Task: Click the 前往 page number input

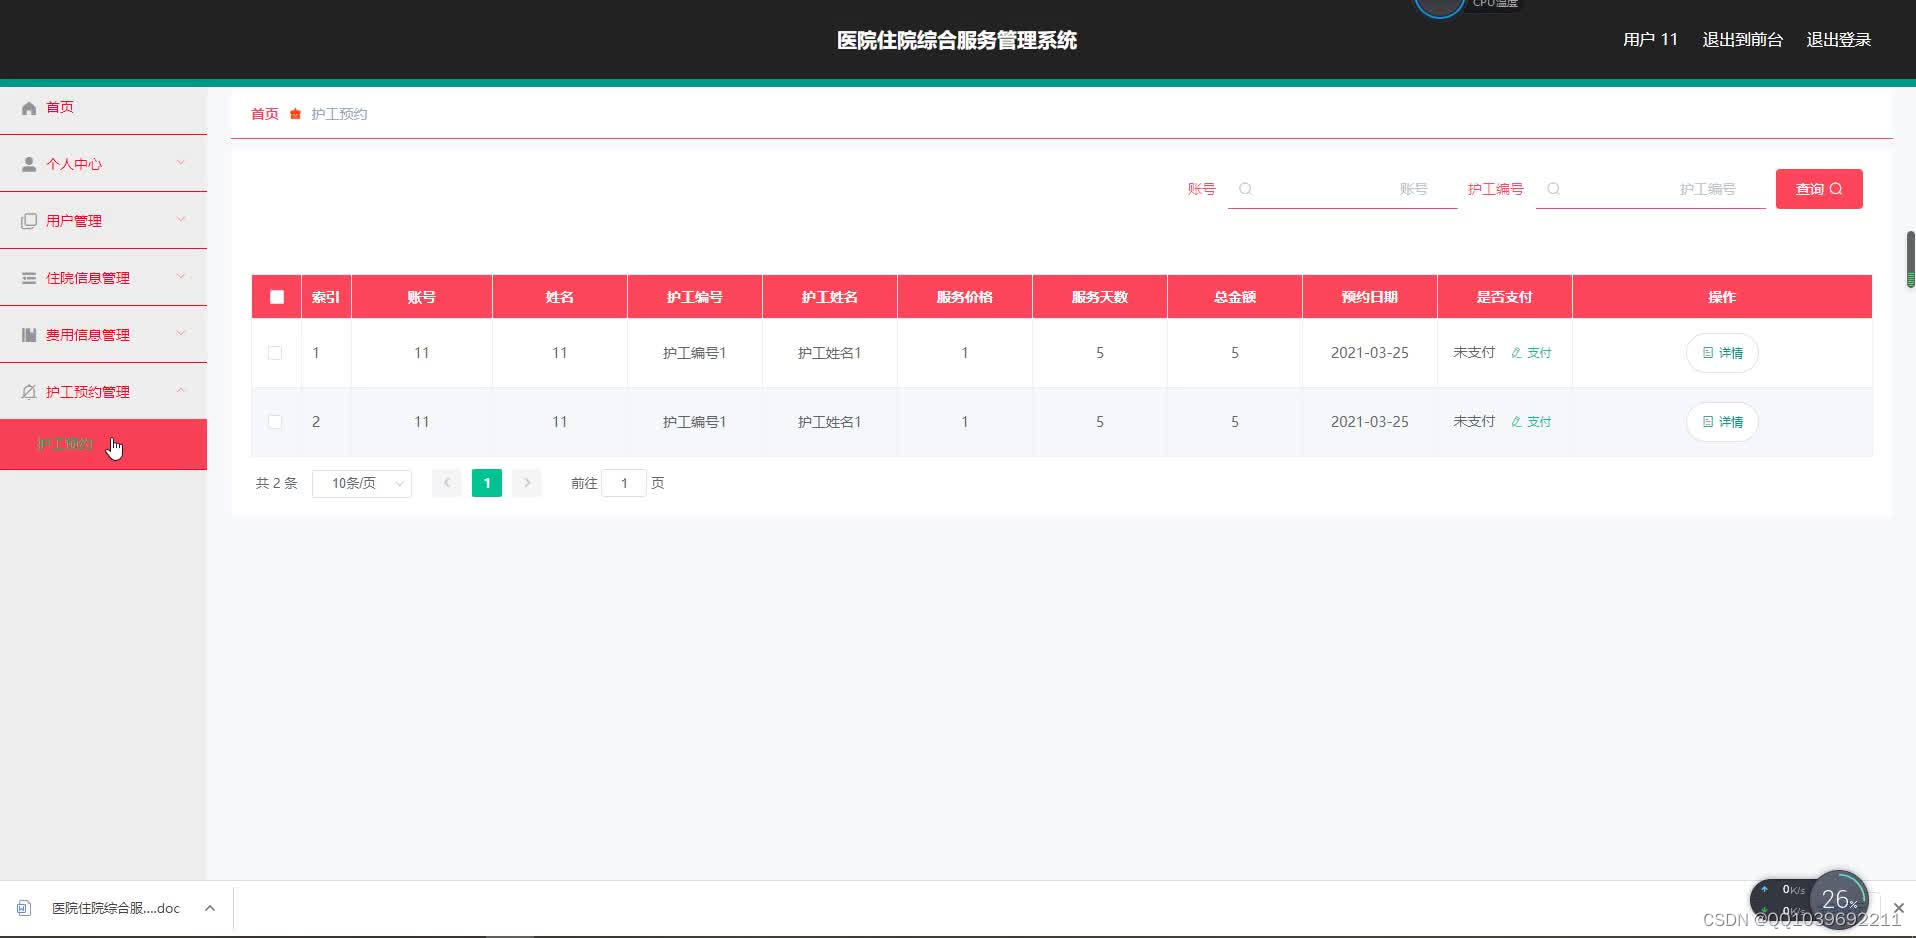Action: (x=624, y=483)
